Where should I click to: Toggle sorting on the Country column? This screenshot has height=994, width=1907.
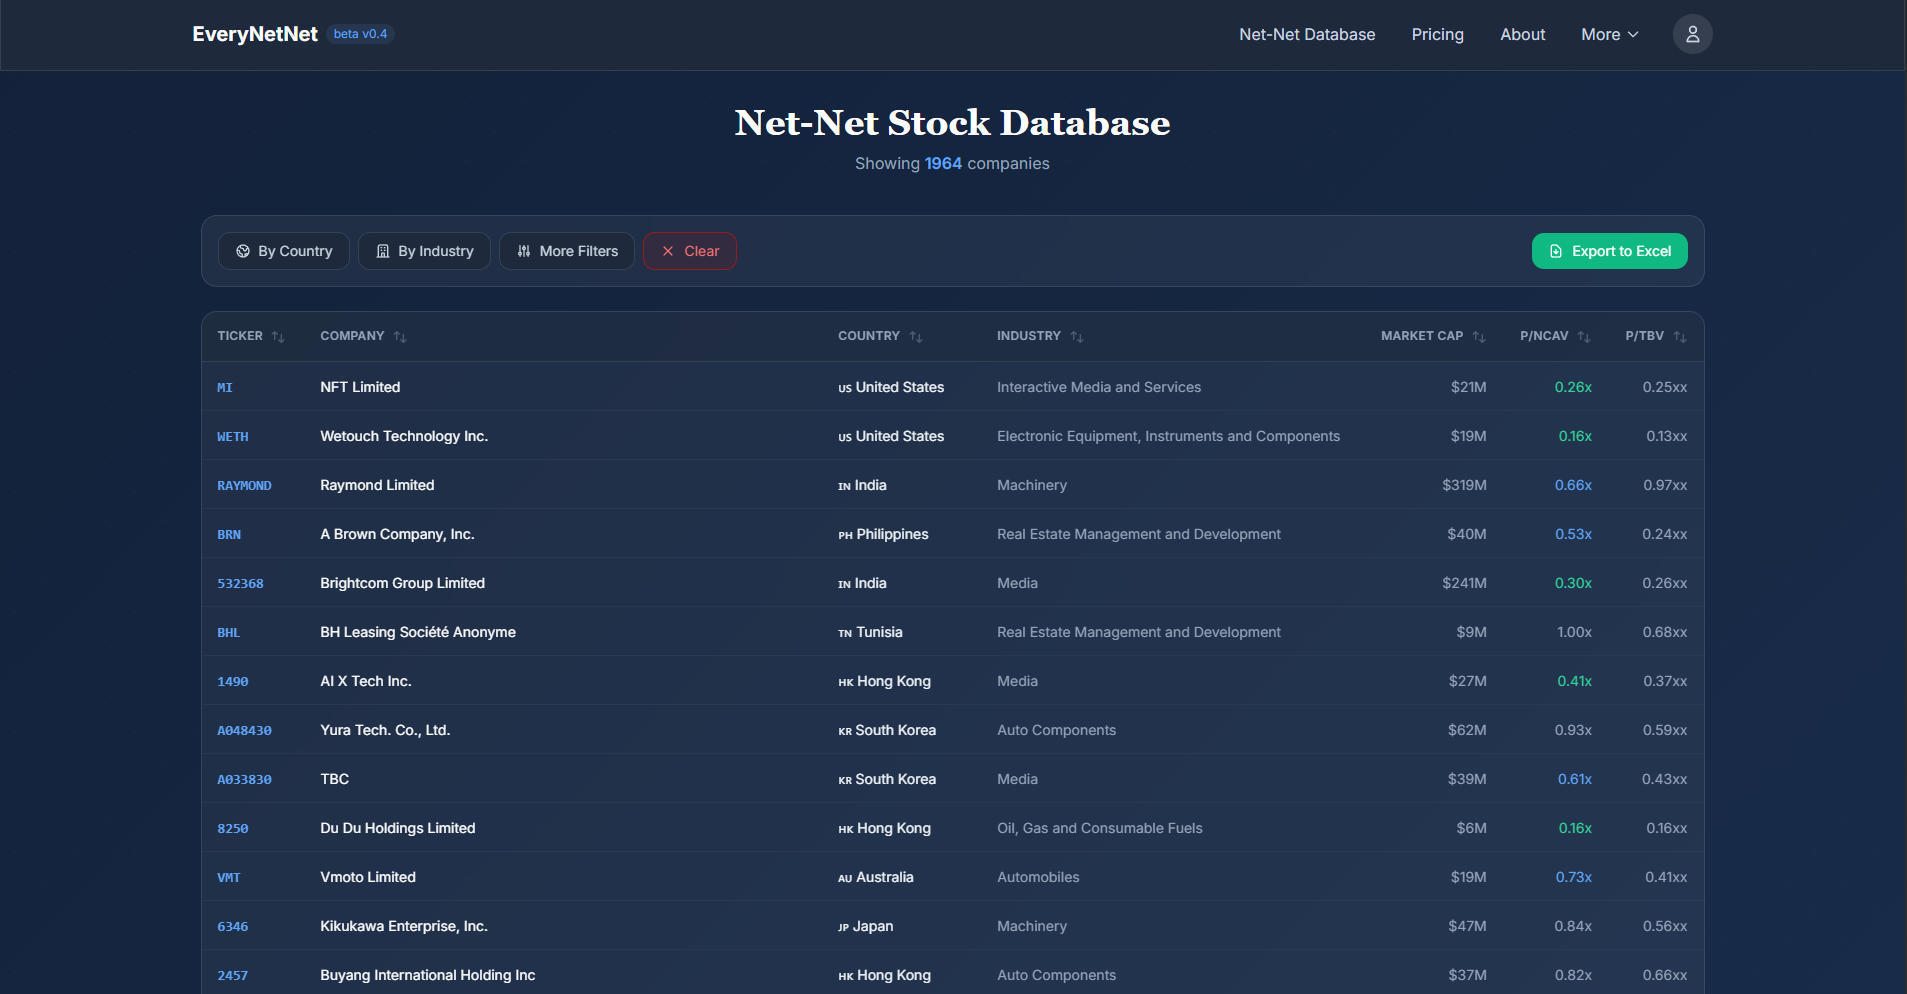tap(917, 336)
